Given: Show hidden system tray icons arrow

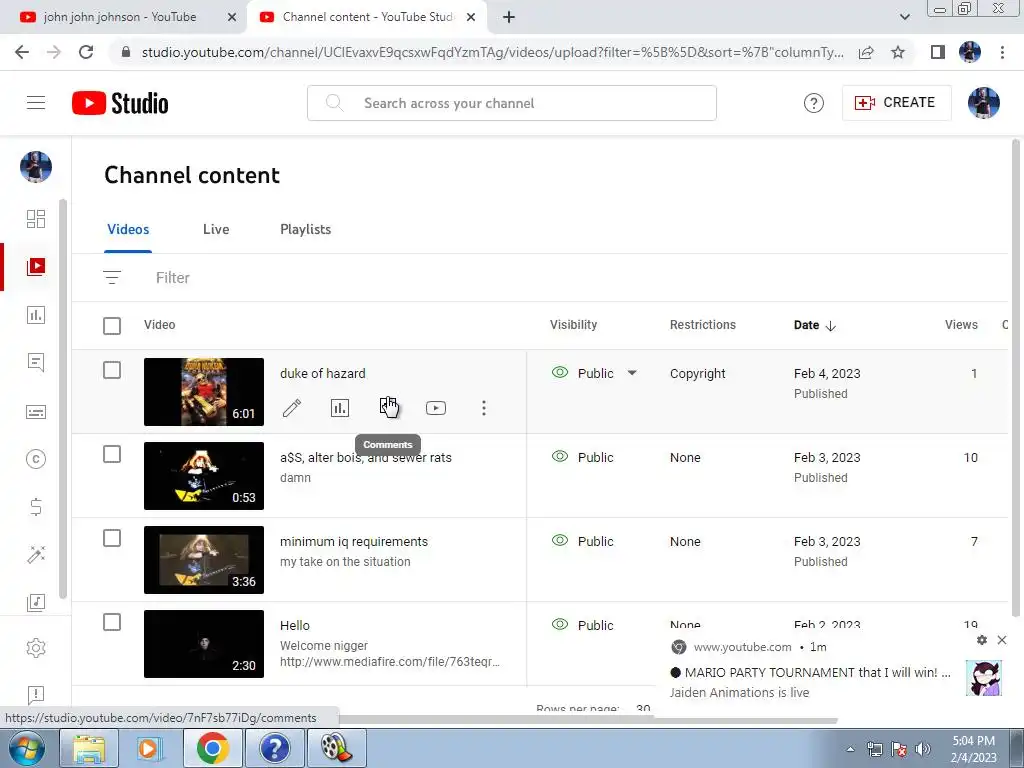Looking at the screenshot, I should point(850,749).
